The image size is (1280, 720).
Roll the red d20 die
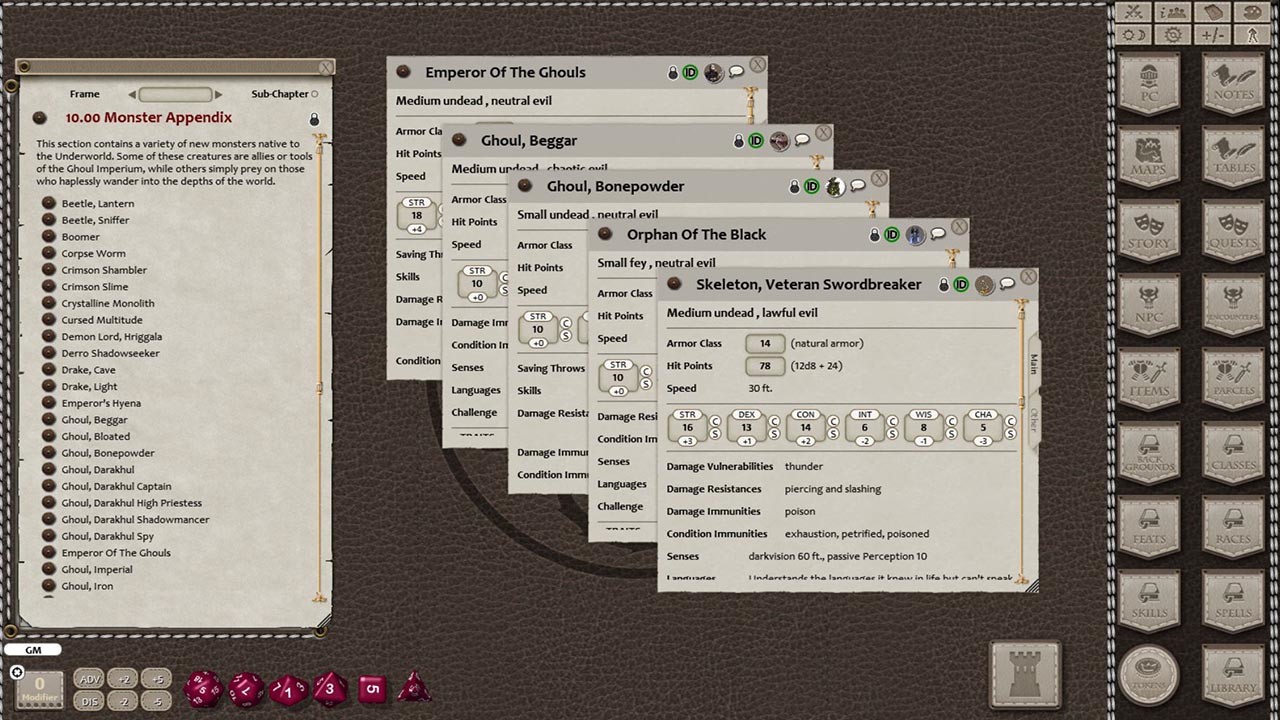tap(203, 690)
